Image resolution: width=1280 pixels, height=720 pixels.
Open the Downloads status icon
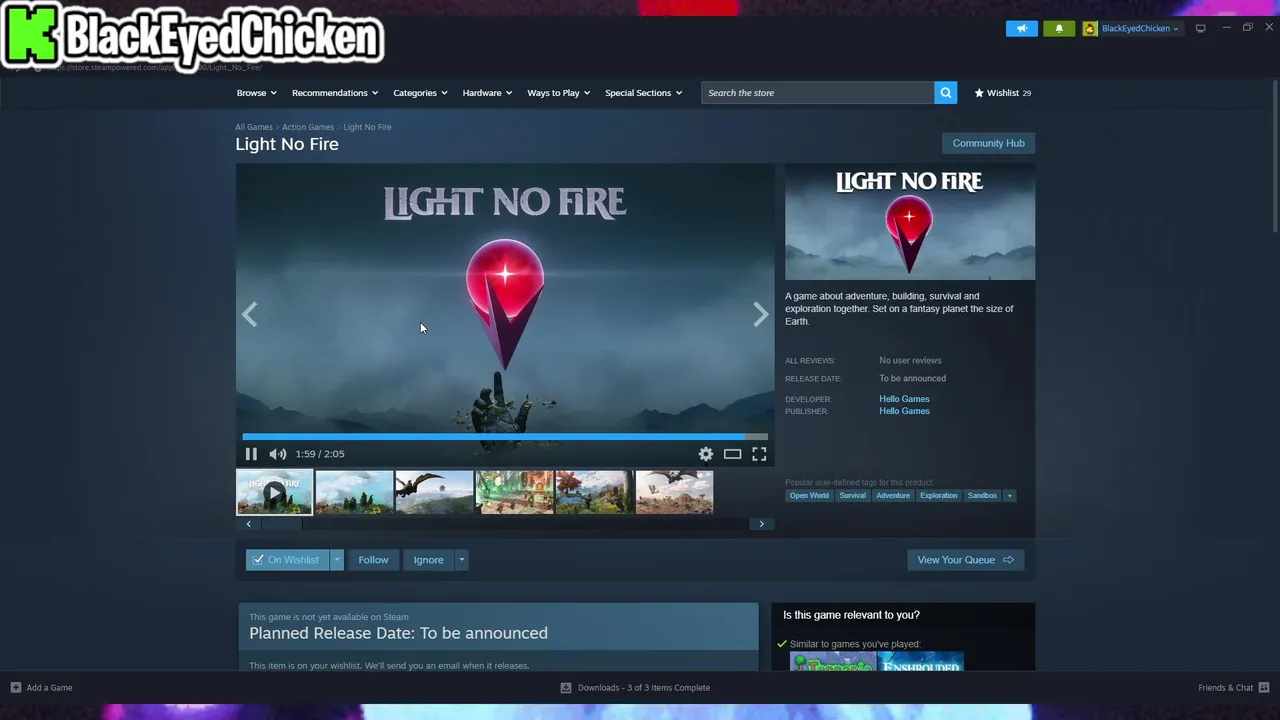point(566,688)
